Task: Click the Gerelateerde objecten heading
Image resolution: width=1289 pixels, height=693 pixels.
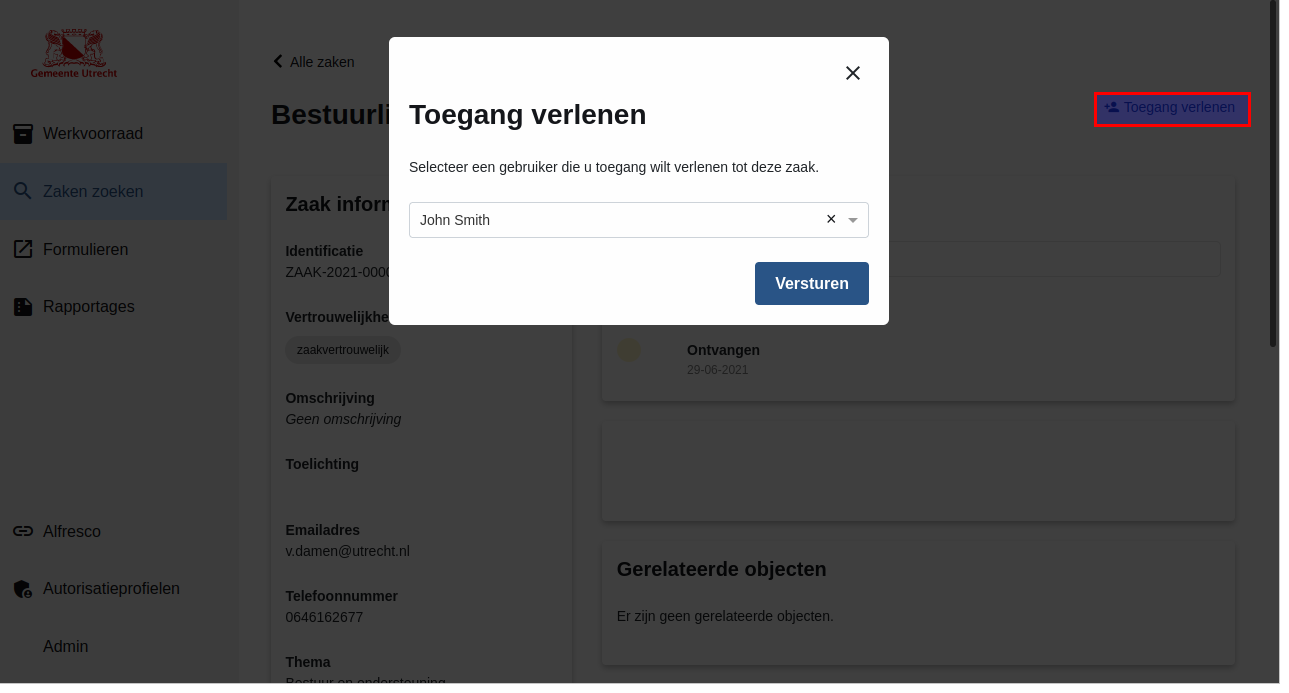Action: [722, 569]
